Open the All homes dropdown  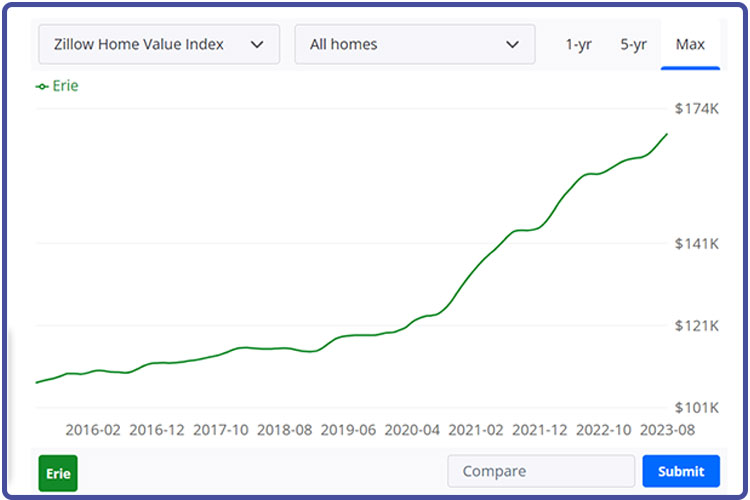coord(415,44)
